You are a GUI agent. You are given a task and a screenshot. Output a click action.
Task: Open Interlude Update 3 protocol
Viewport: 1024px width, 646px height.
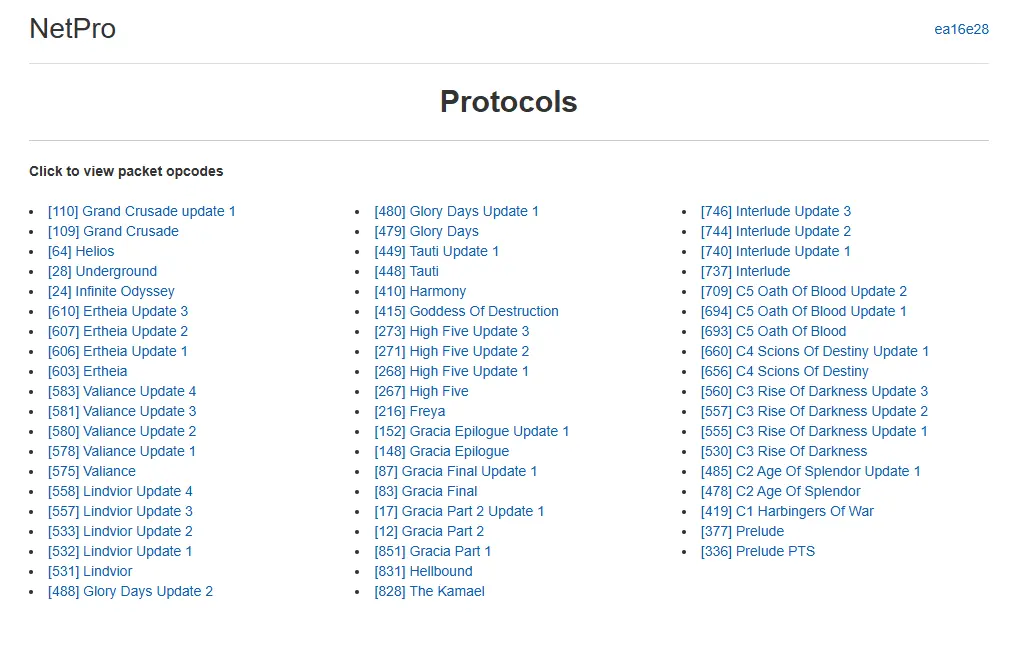click(776, 211)
